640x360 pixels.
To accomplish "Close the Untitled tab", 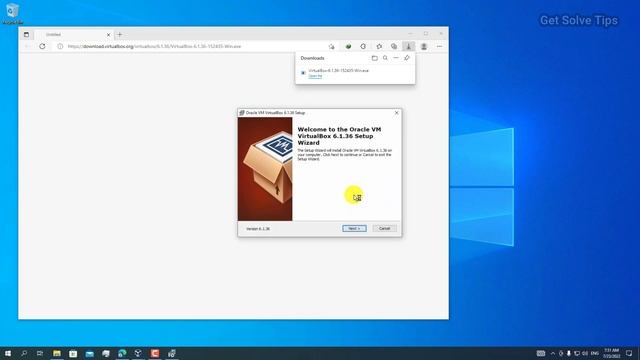I will click(109, 35).
